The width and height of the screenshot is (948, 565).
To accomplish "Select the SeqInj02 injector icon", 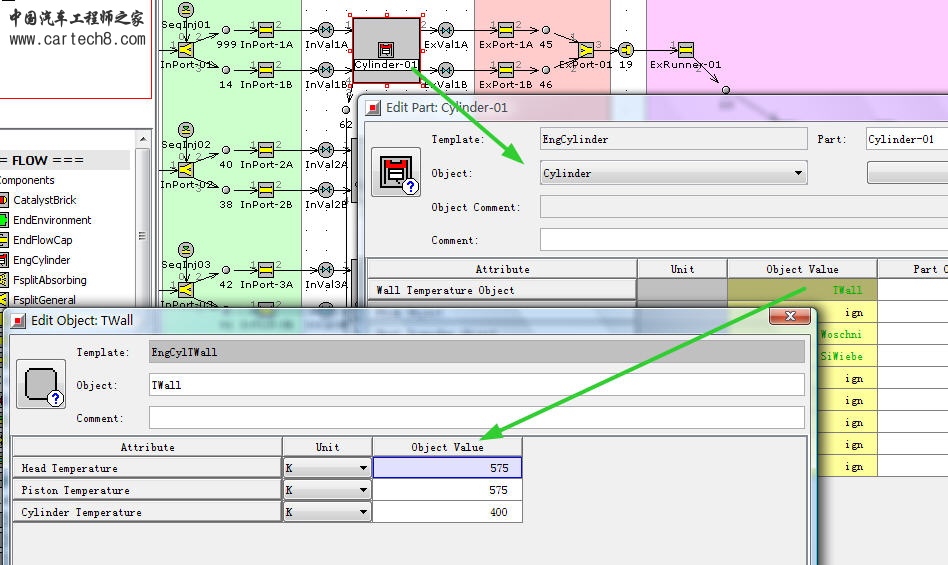I will pyautogui.click(x=186, y=129).
